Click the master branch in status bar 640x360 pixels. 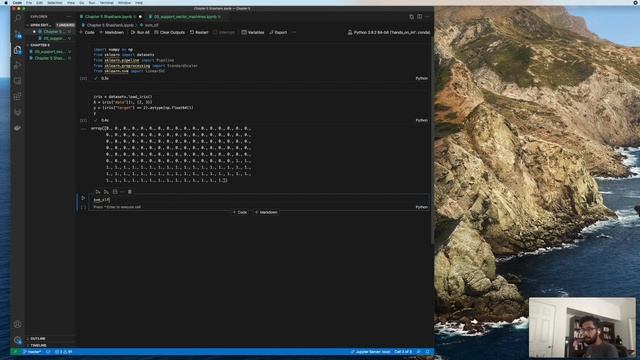32,352
